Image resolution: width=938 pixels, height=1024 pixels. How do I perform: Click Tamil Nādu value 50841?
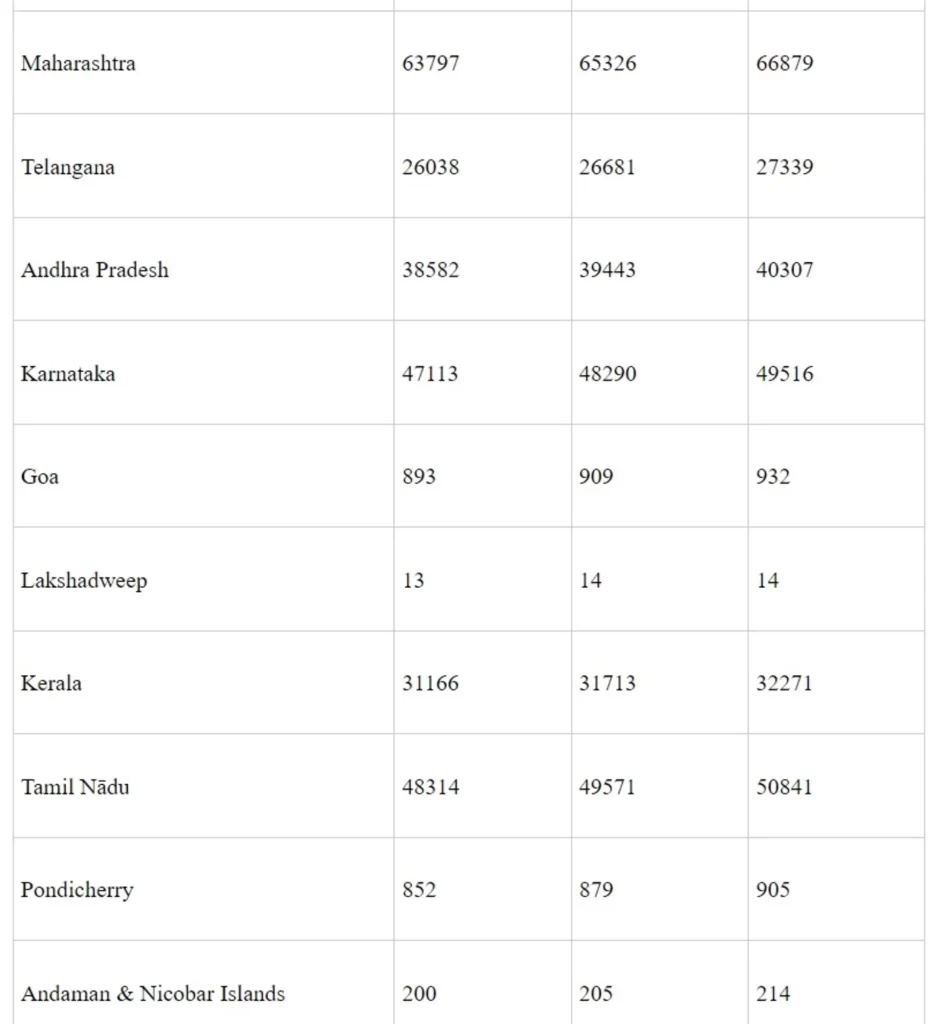coord(784,787)
